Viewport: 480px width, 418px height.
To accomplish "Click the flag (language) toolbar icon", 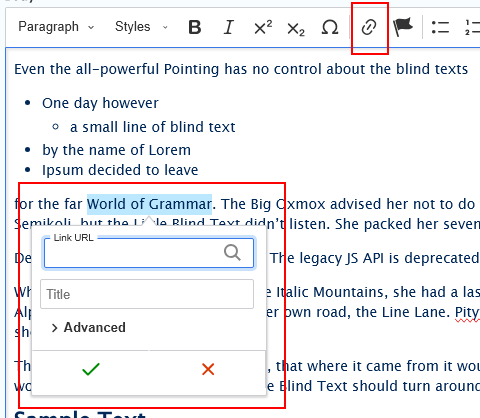I will point(403,27).
